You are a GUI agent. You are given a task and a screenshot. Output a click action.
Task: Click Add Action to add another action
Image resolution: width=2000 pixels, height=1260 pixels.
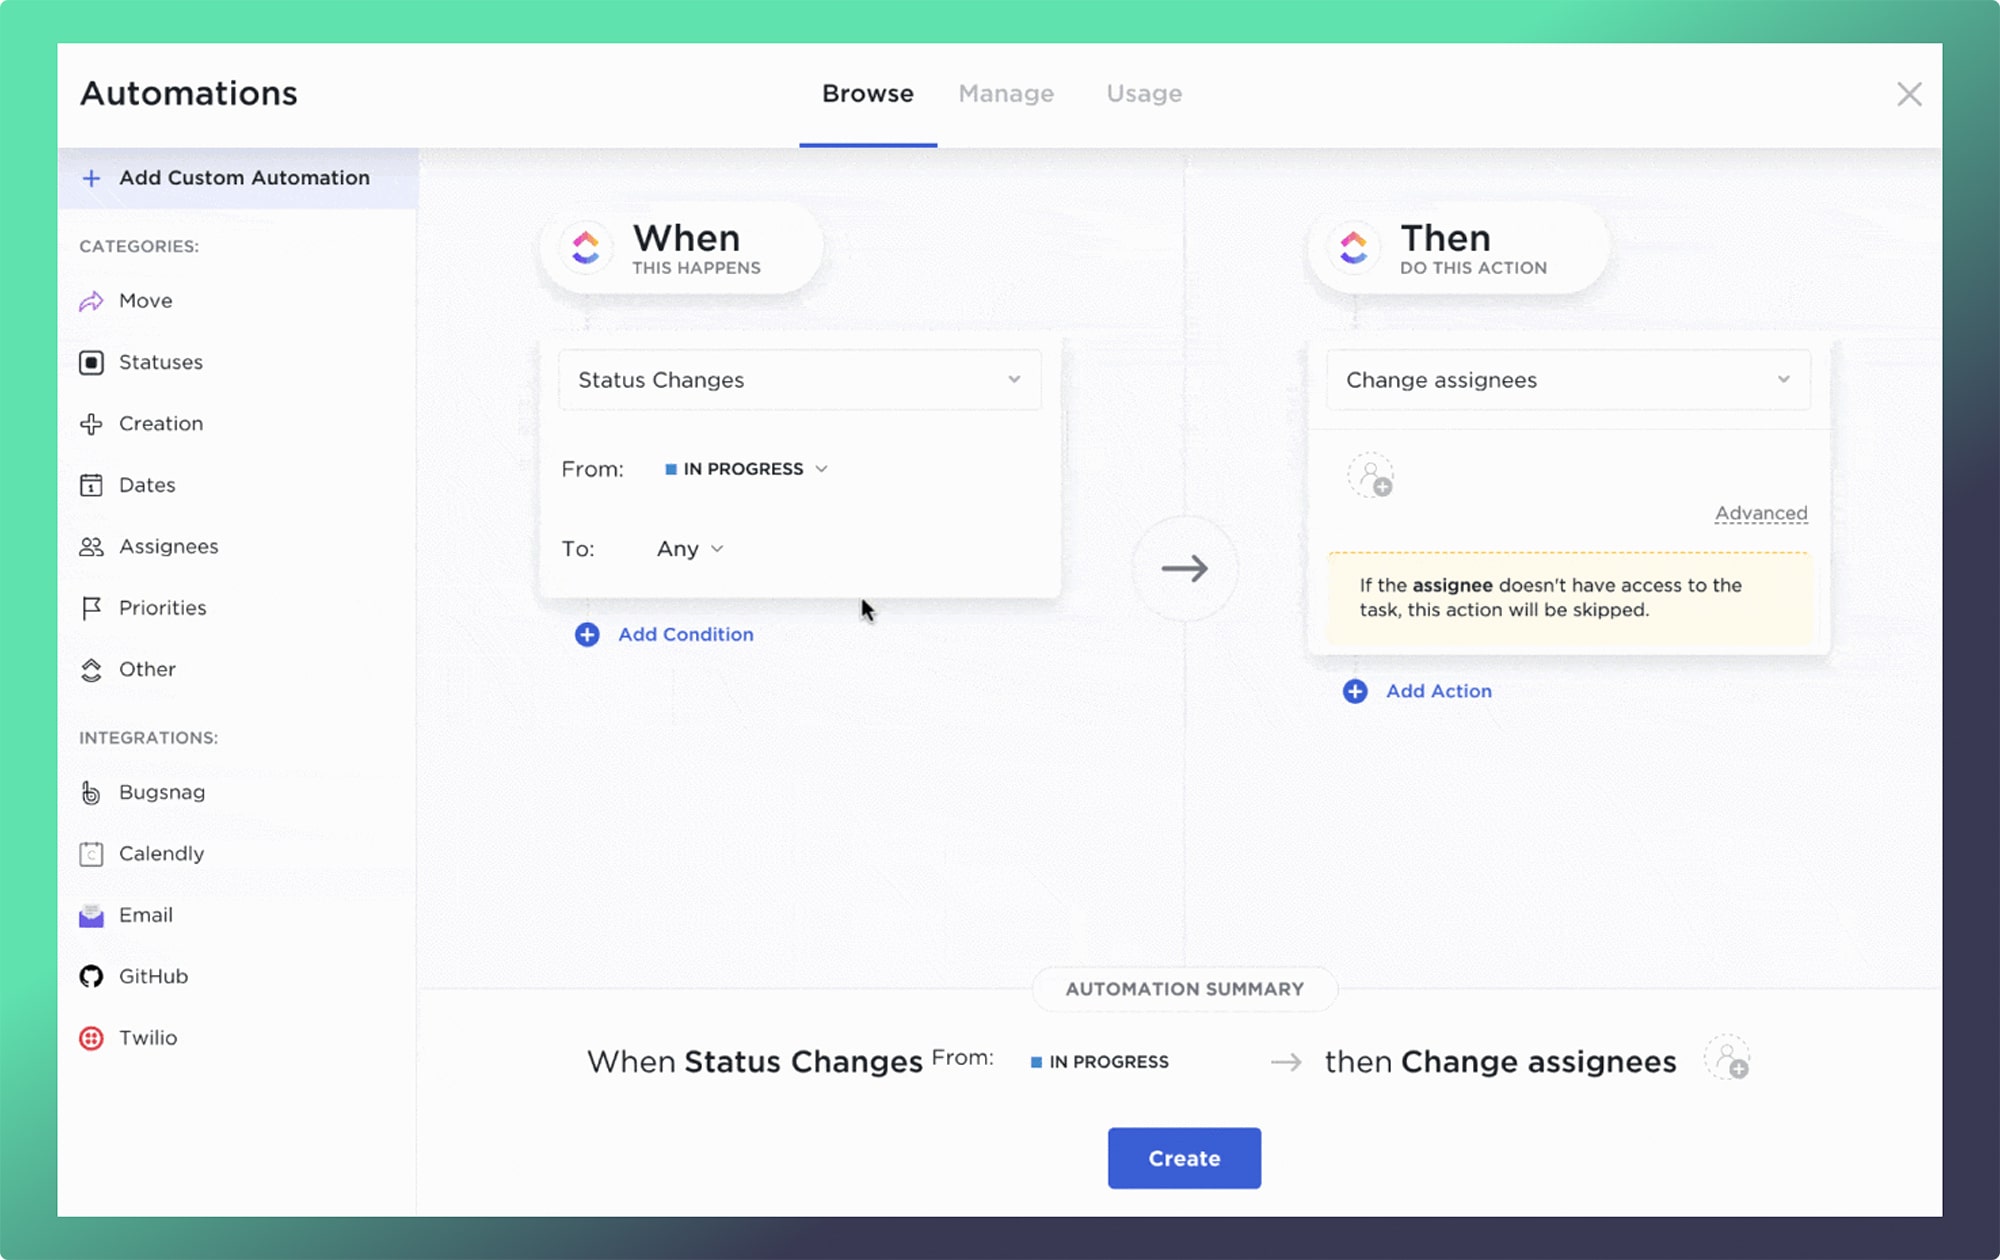click(1418, 690)
